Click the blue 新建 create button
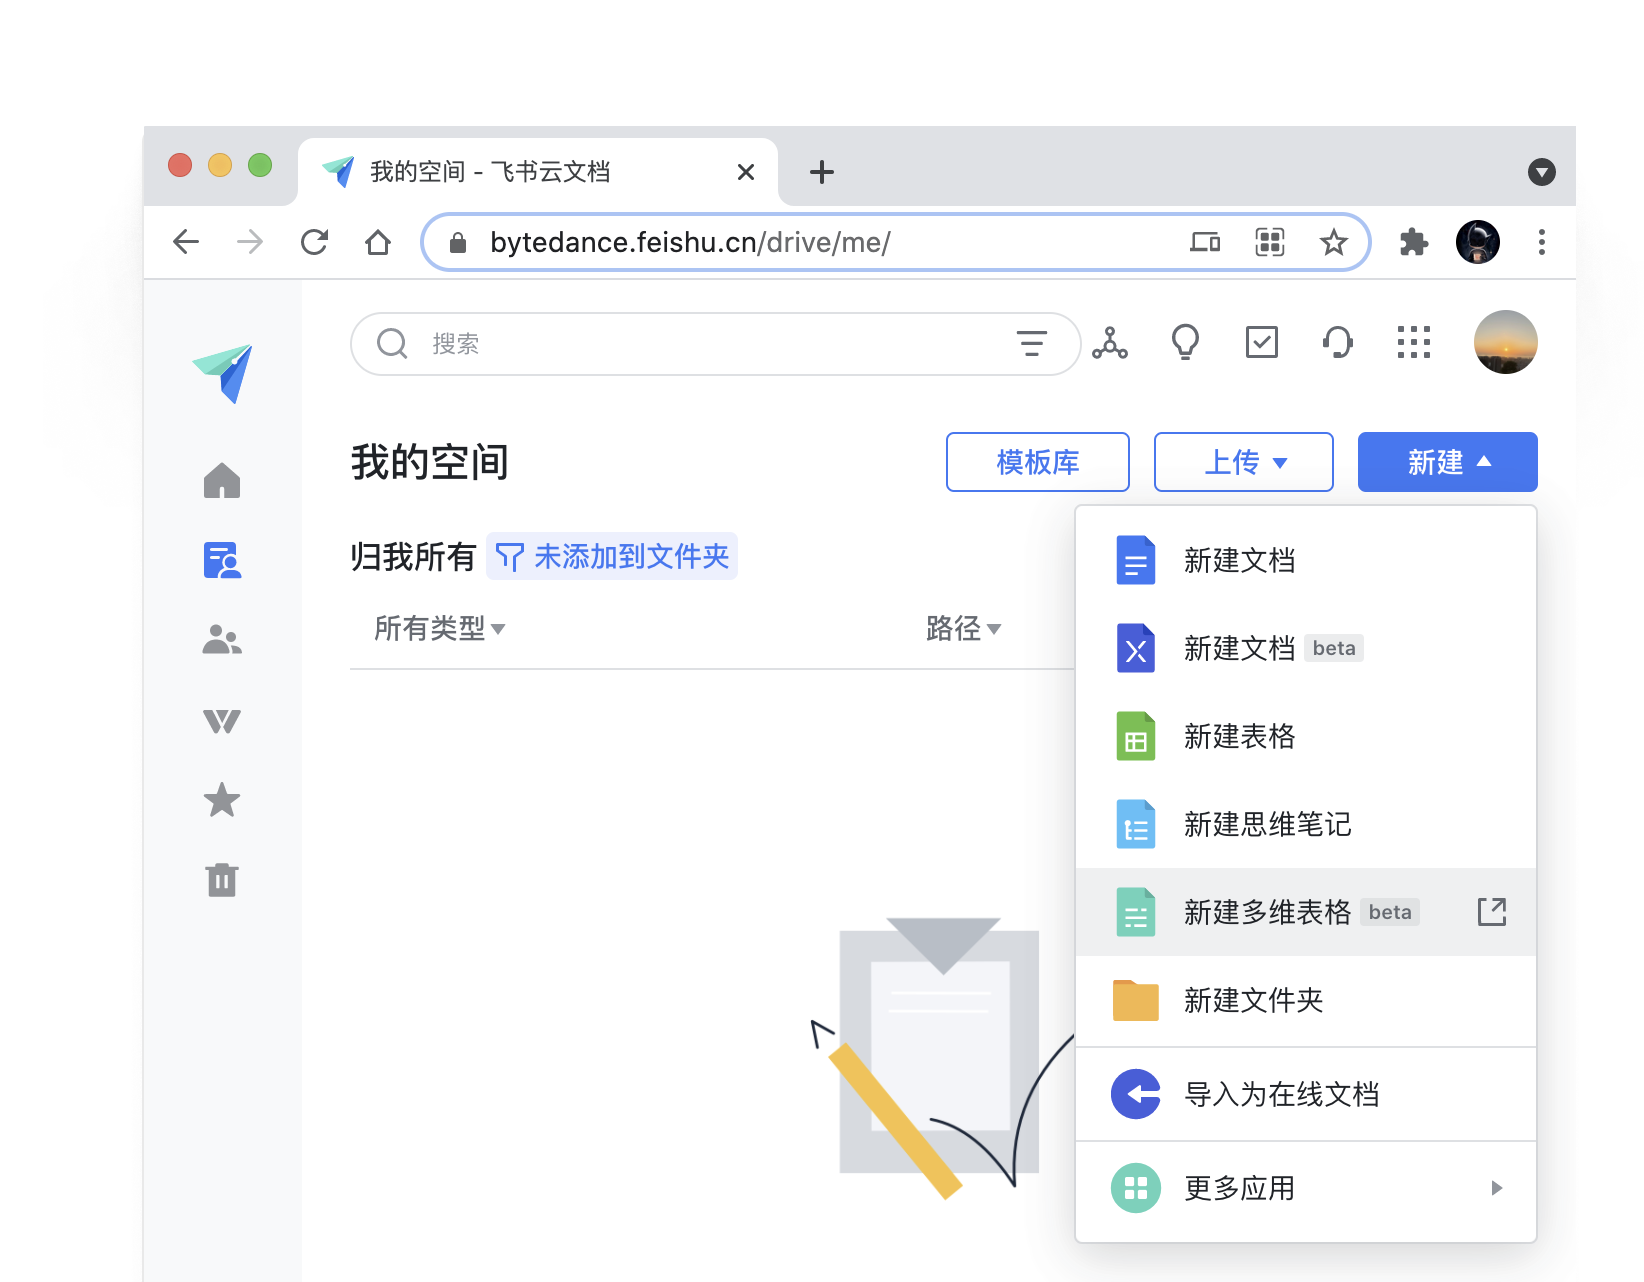The image size is (1644, 1282). [1446, 462]
